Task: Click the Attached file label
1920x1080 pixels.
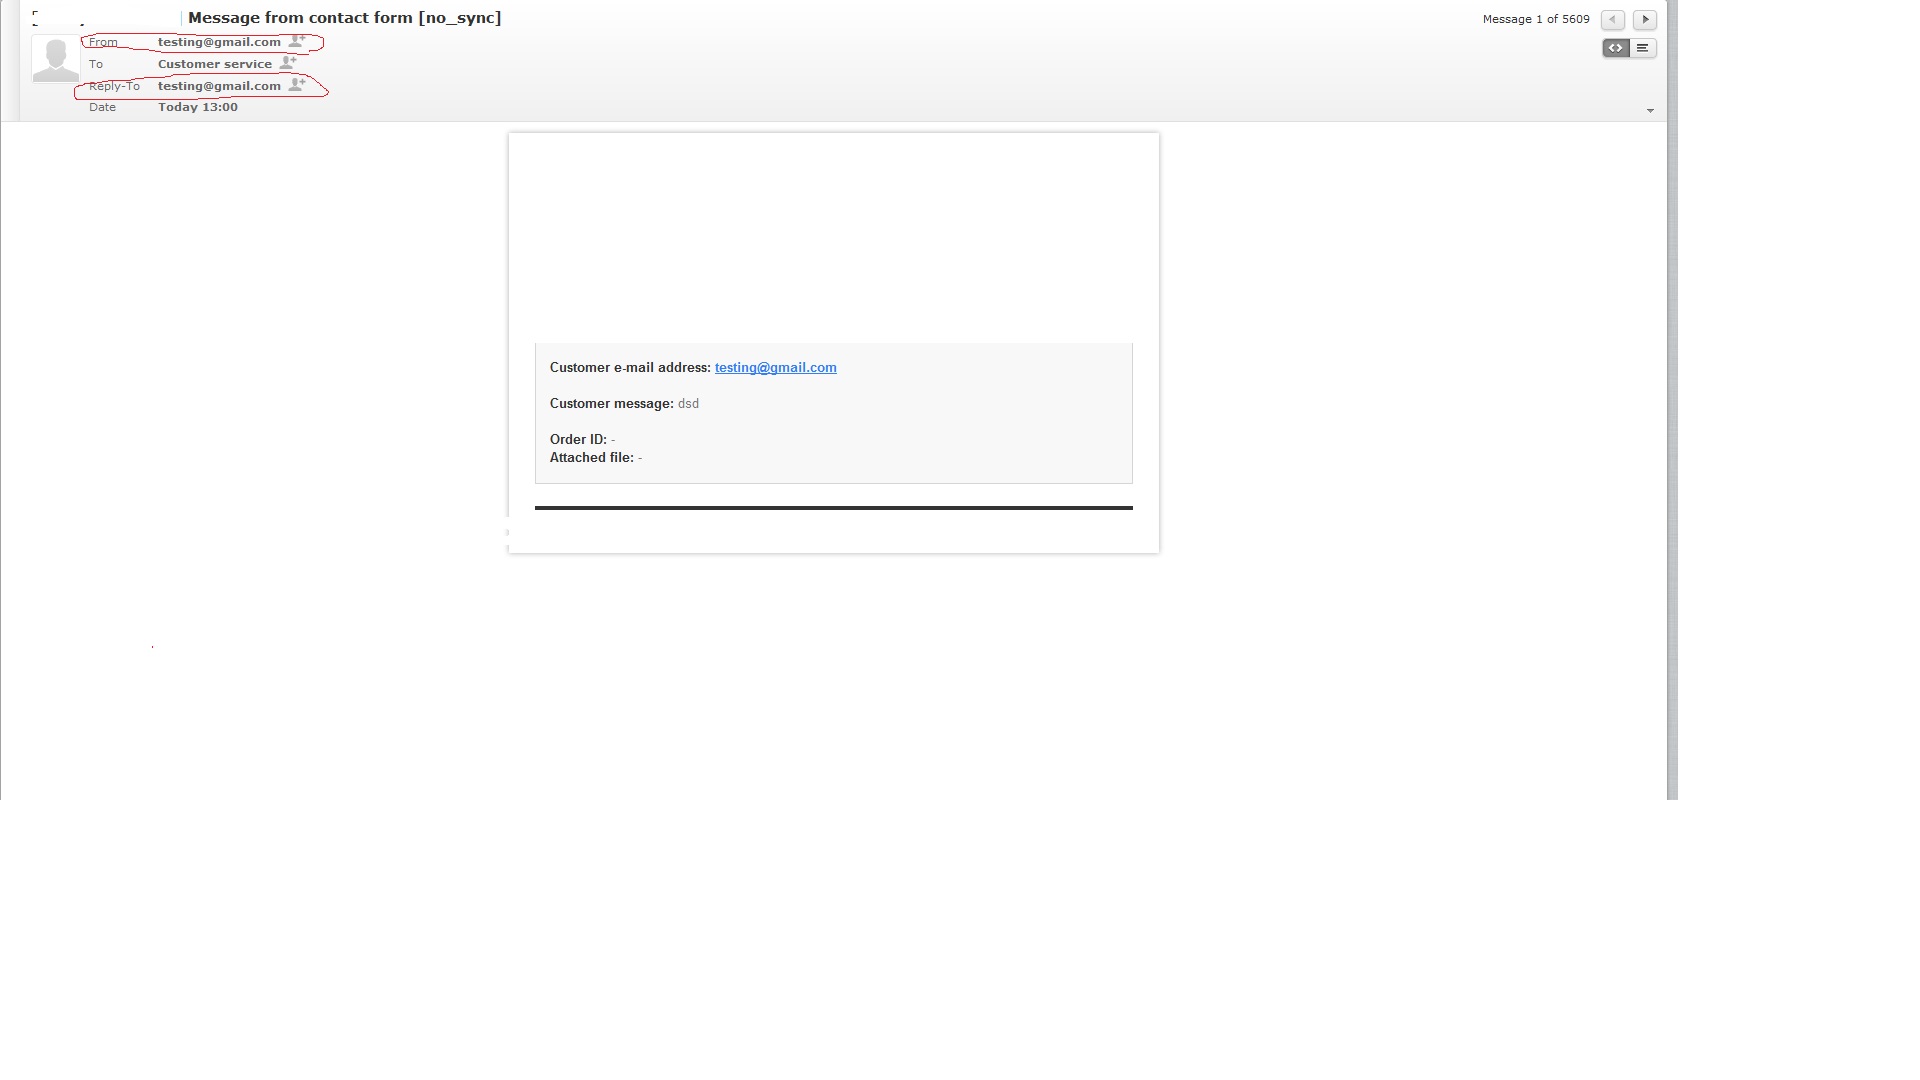Action: point(591,458)
